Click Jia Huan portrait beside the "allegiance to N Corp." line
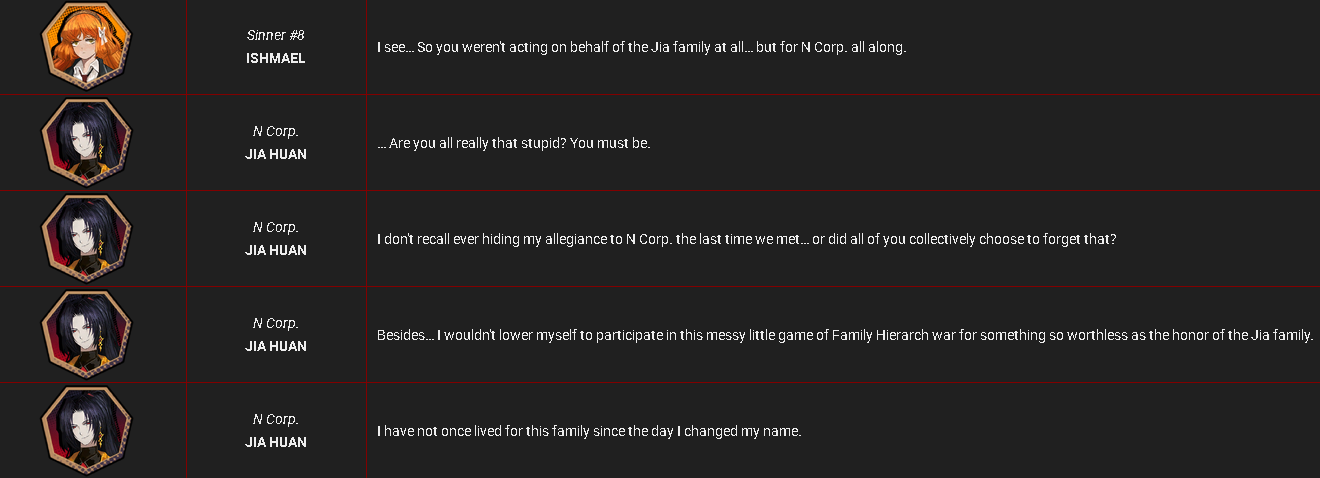Image resolution: width=1320 pixels, height=478 pixels. pos(87,239)
